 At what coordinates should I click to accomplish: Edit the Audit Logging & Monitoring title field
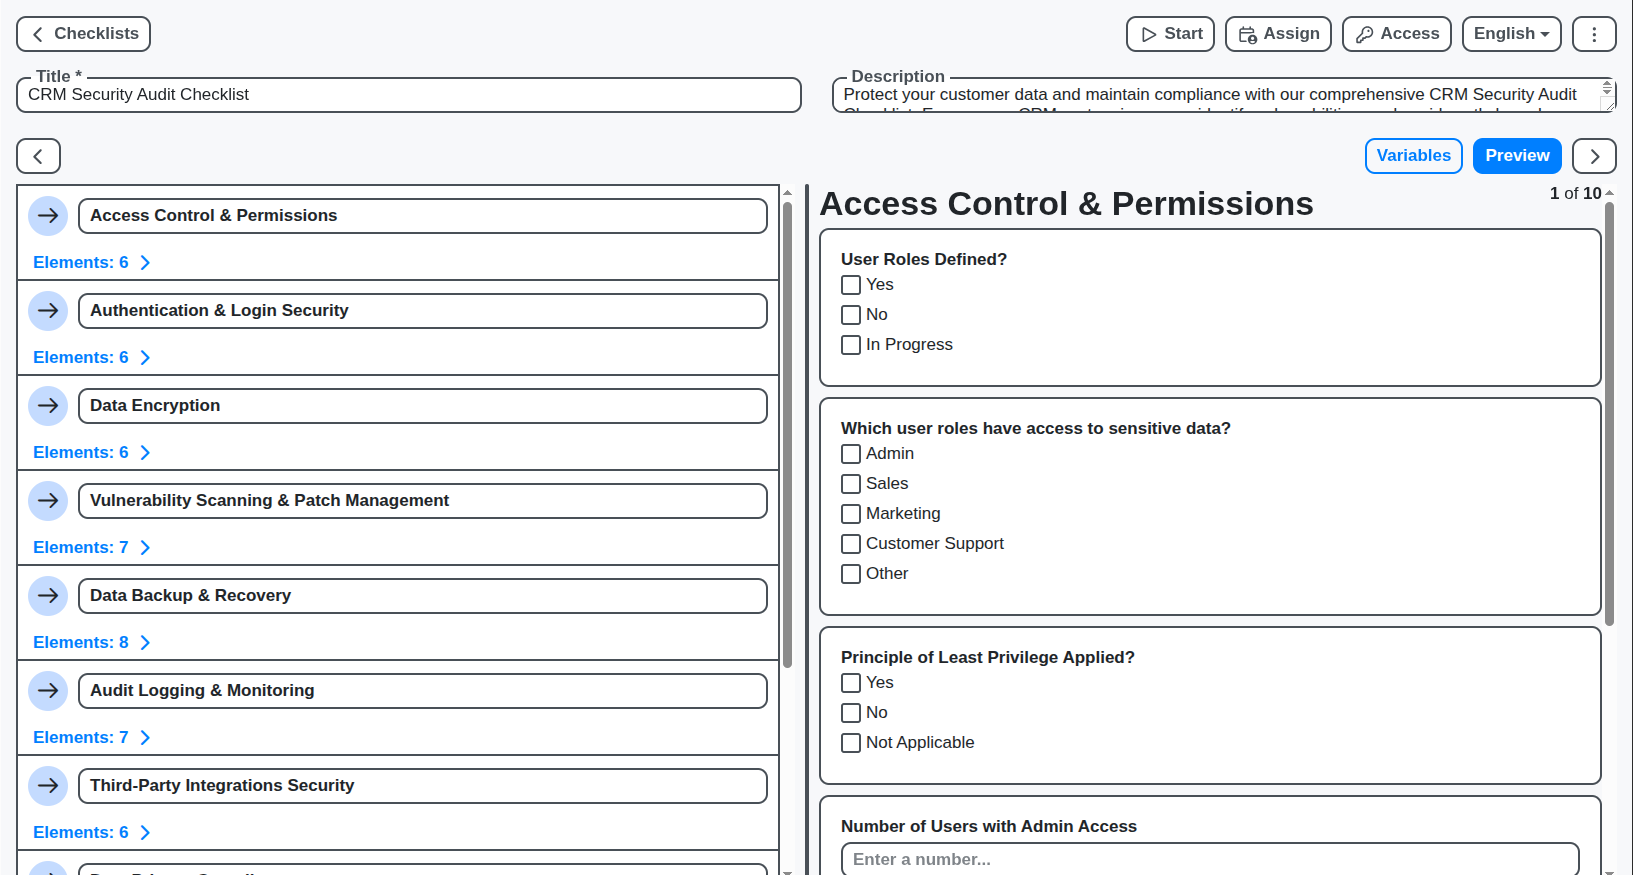pos(423,691)
